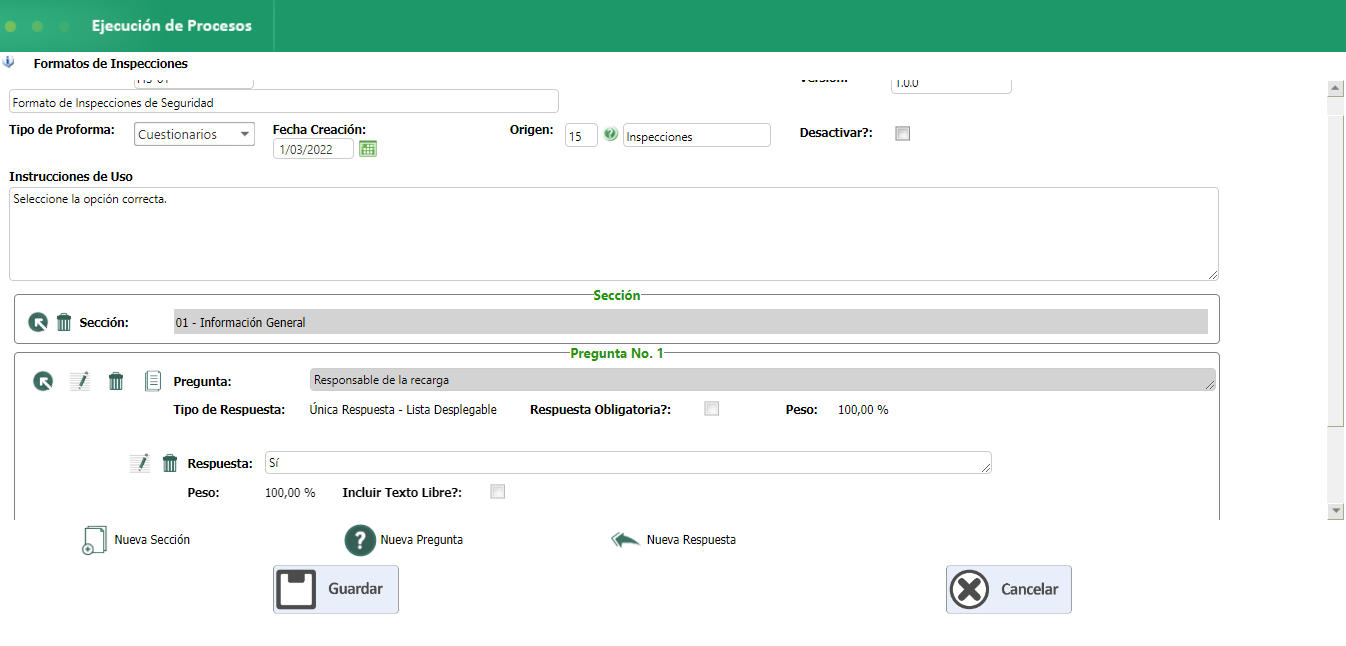Click the document icon beside Pregunta label
1346x646 pixels.
pyautogui.click(x=153, y=381)
